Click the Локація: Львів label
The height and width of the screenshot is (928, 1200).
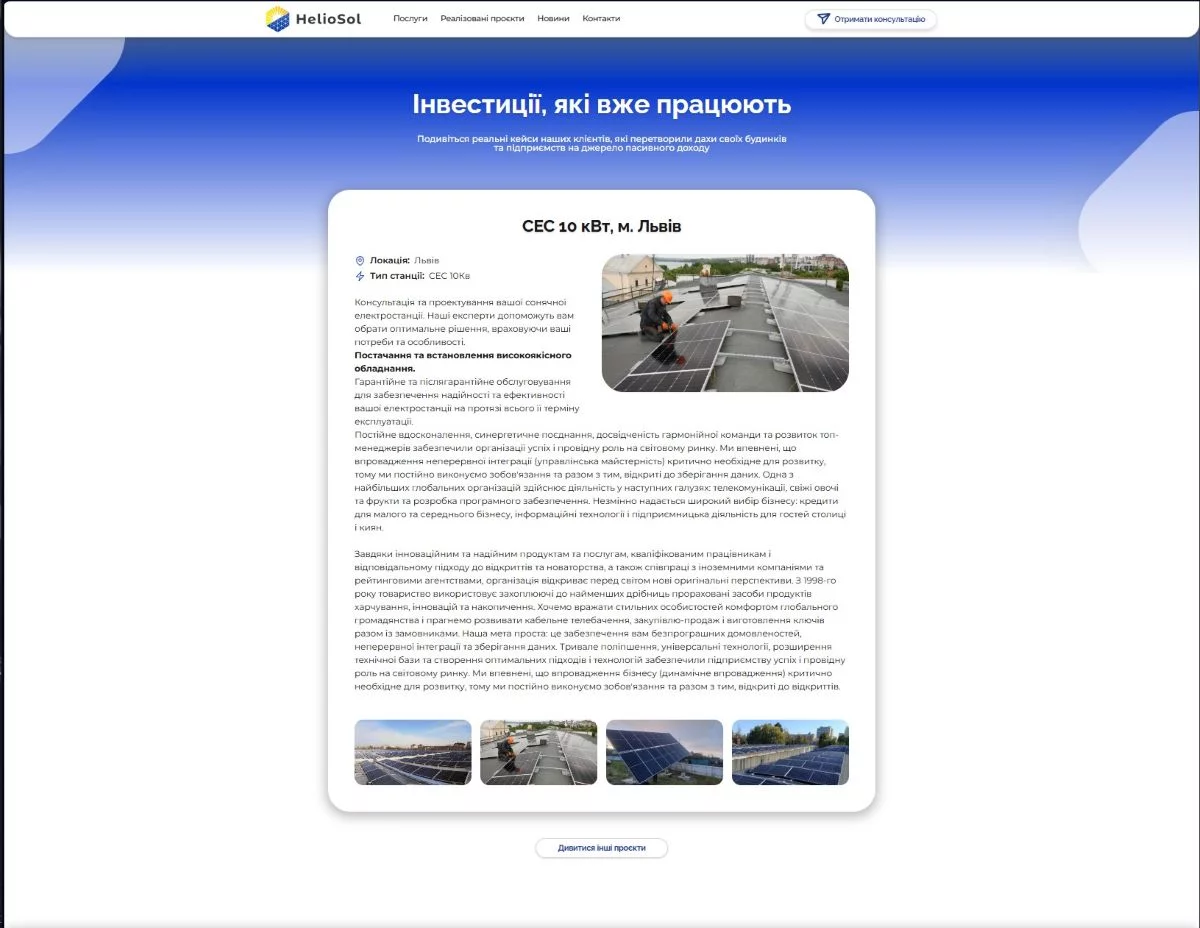[404, 260]
